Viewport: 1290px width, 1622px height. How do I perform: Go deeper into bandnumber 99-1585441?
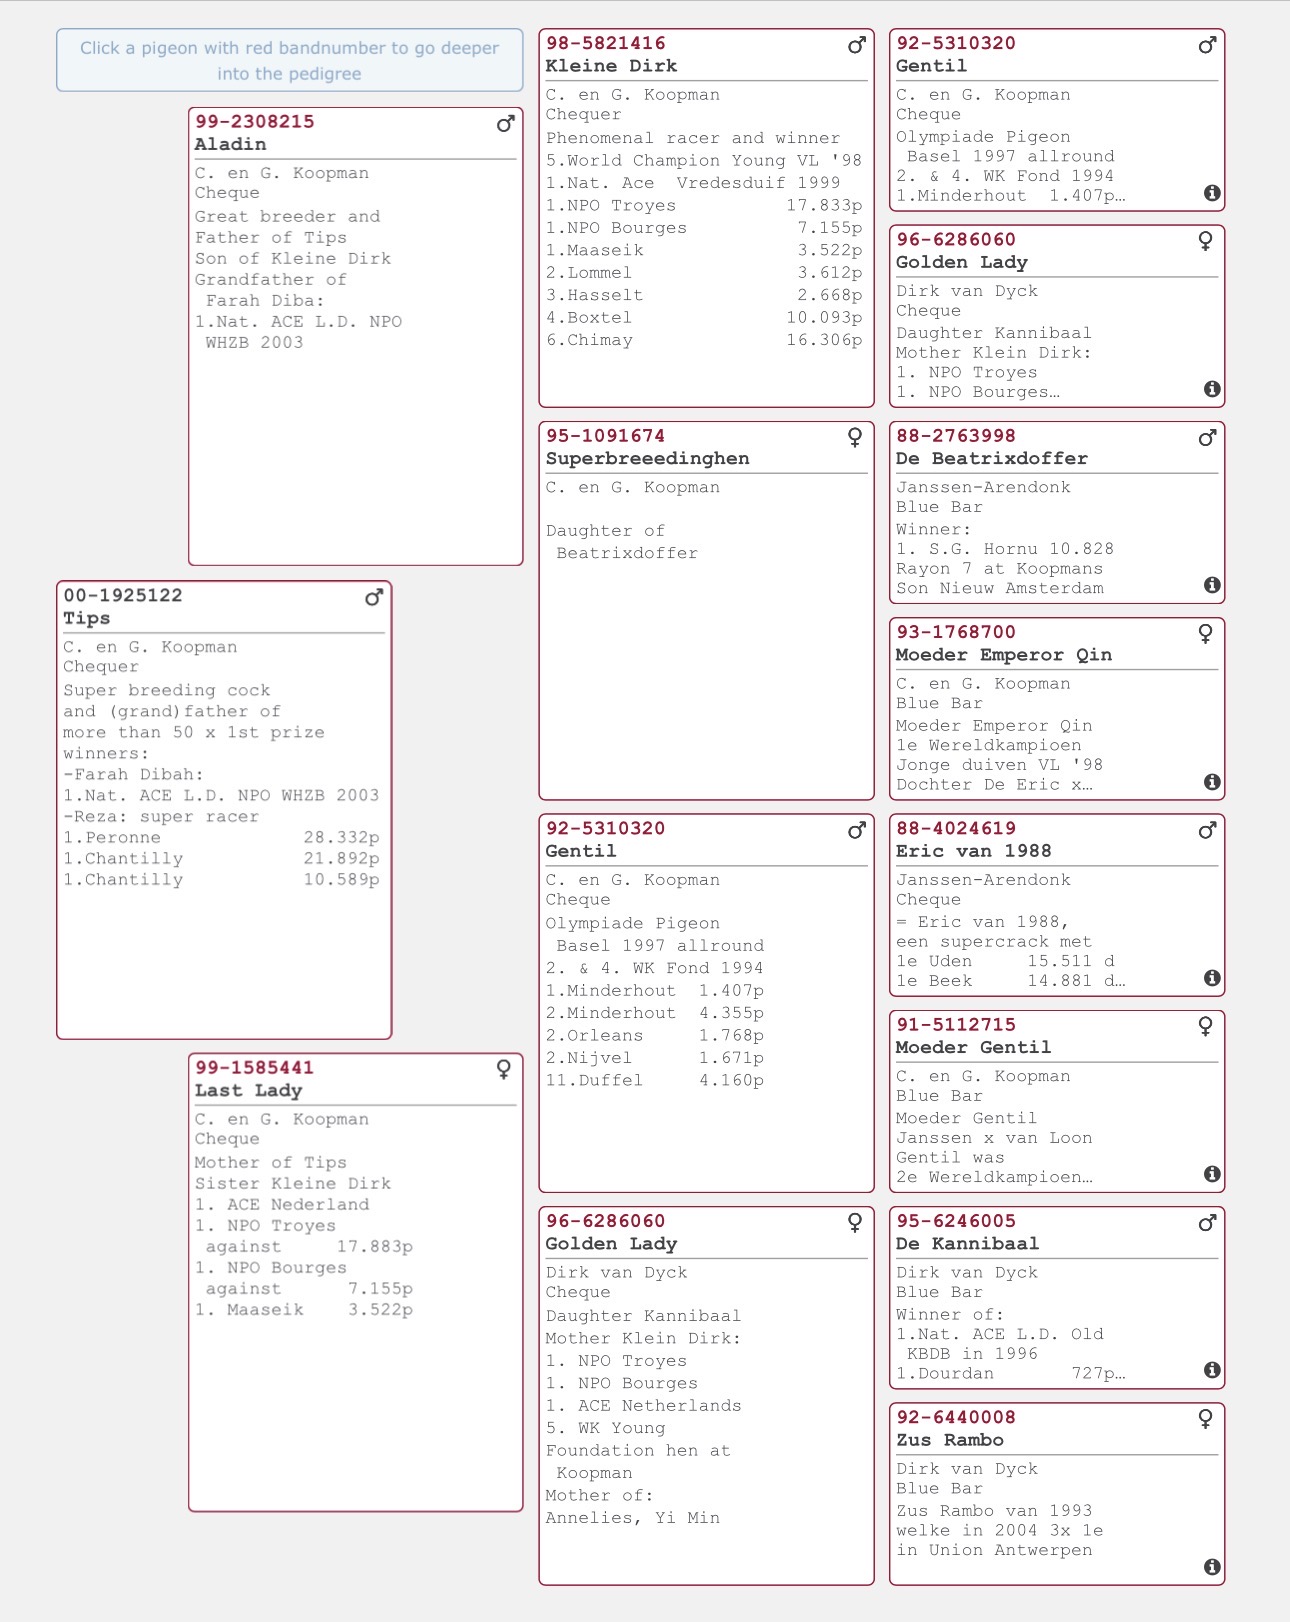[x=255, y=1068]
